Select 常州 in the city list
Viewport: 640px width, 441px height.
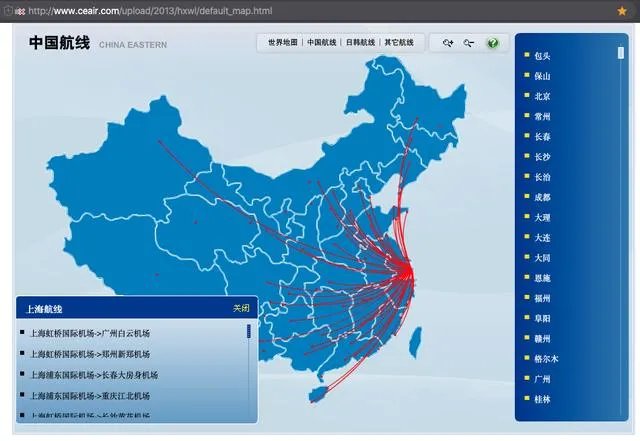click(x=542, y=116)
